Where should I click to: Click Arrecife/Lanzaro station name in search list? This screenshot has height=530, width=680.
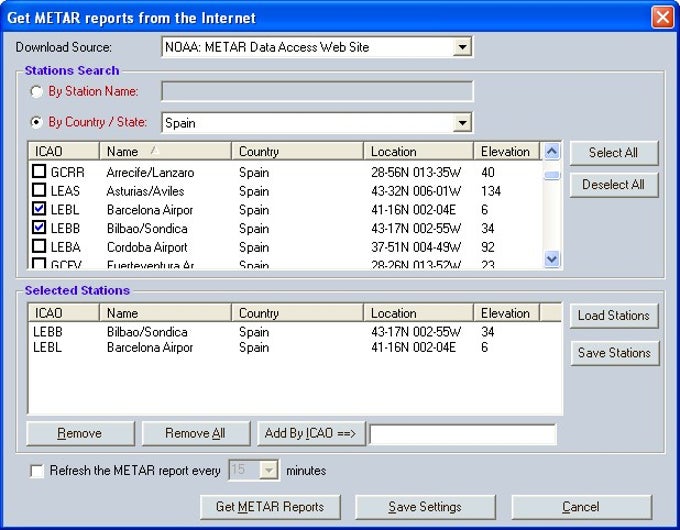[150, 173]
